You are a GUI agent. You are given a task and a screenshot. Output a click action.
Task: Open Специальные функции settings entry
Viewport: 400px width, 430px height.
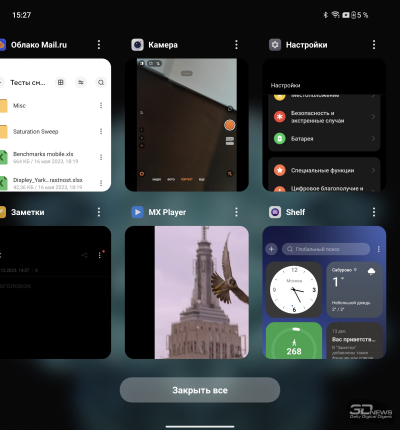coord(324,170)
